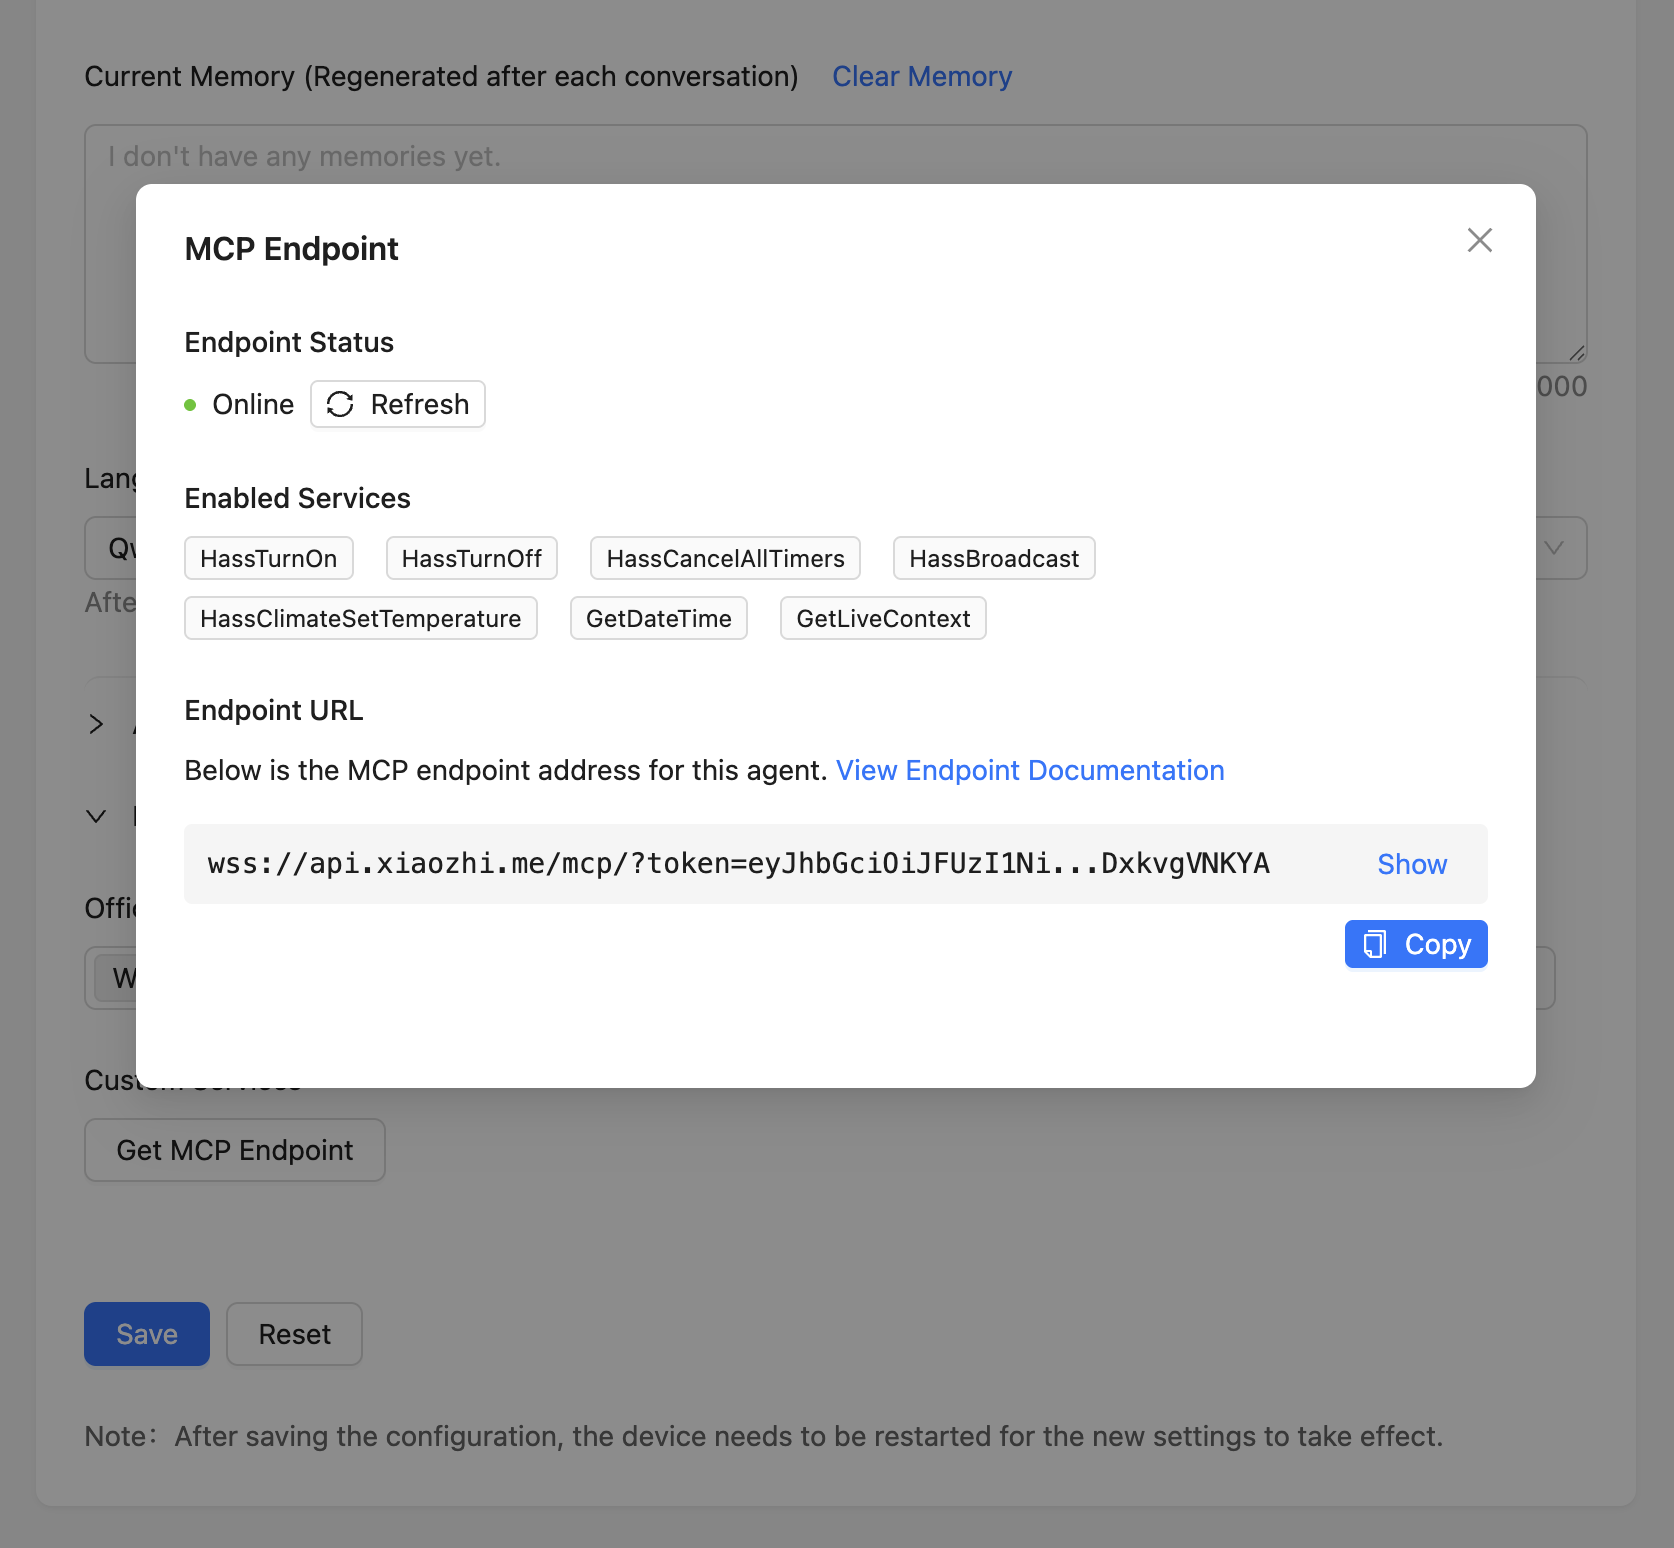Image resolution: width=1674 pixels, height=1548 pixels.
Task: Click the Refresh endpoint status button
Action: (x=397, y=404)
